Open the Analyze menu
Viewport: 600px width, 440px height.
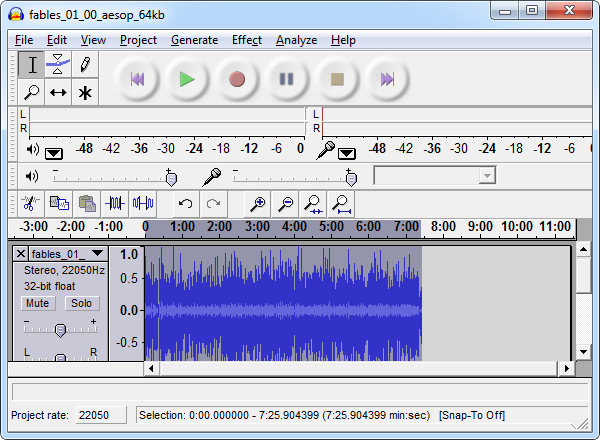[x=297, y=40]
